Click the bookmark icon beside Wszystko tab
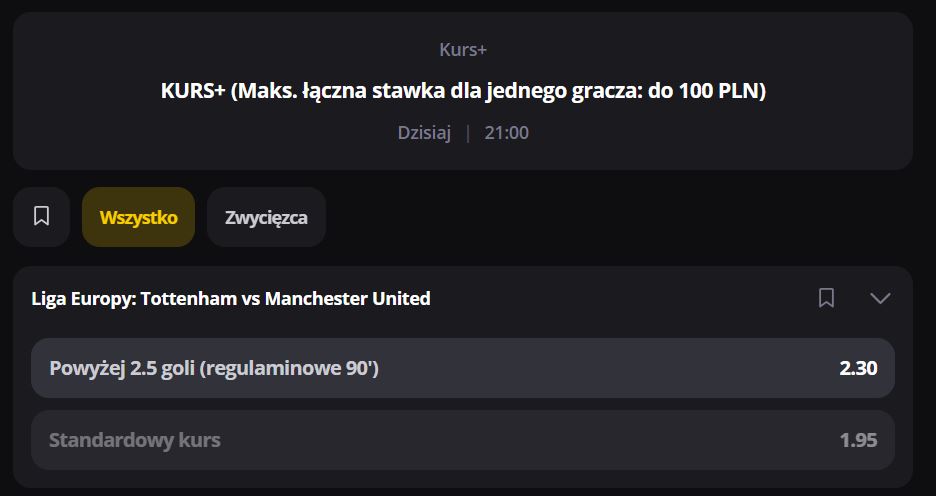 pyautogui.click(x=41, y=216)
